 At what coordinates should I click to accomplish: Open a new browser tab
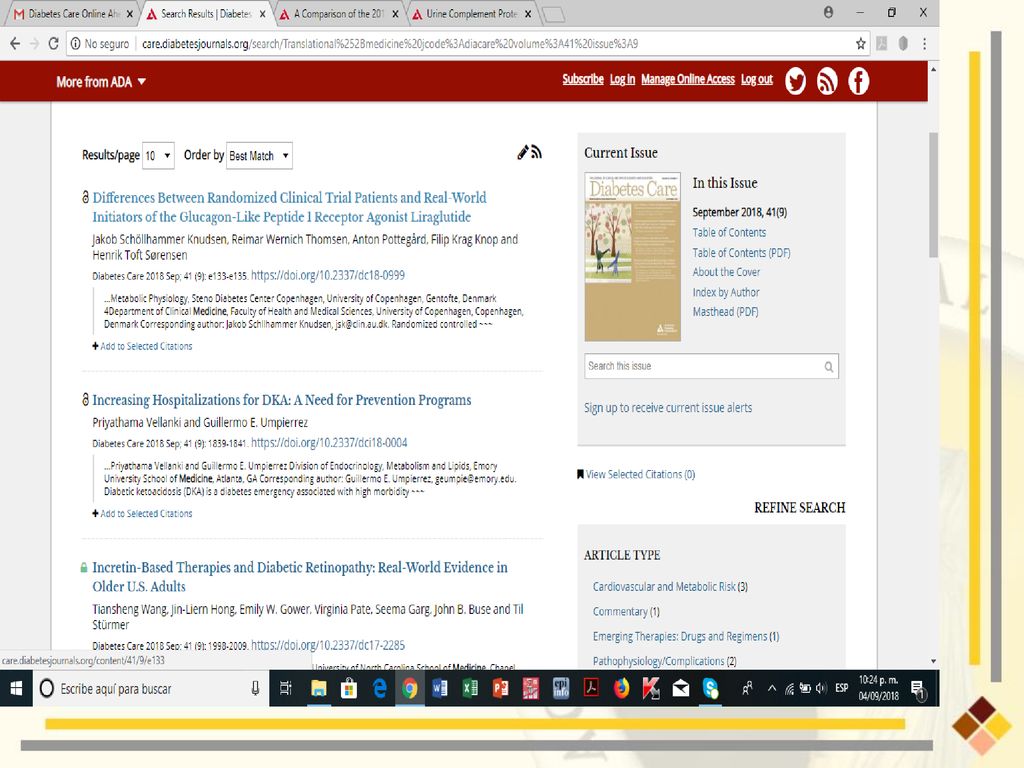[553, 14]
